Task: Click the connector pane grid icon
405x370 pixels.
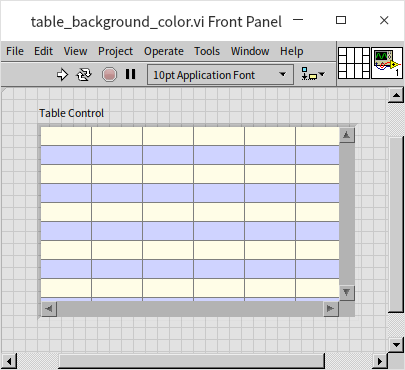Action: tap(354, 63)
